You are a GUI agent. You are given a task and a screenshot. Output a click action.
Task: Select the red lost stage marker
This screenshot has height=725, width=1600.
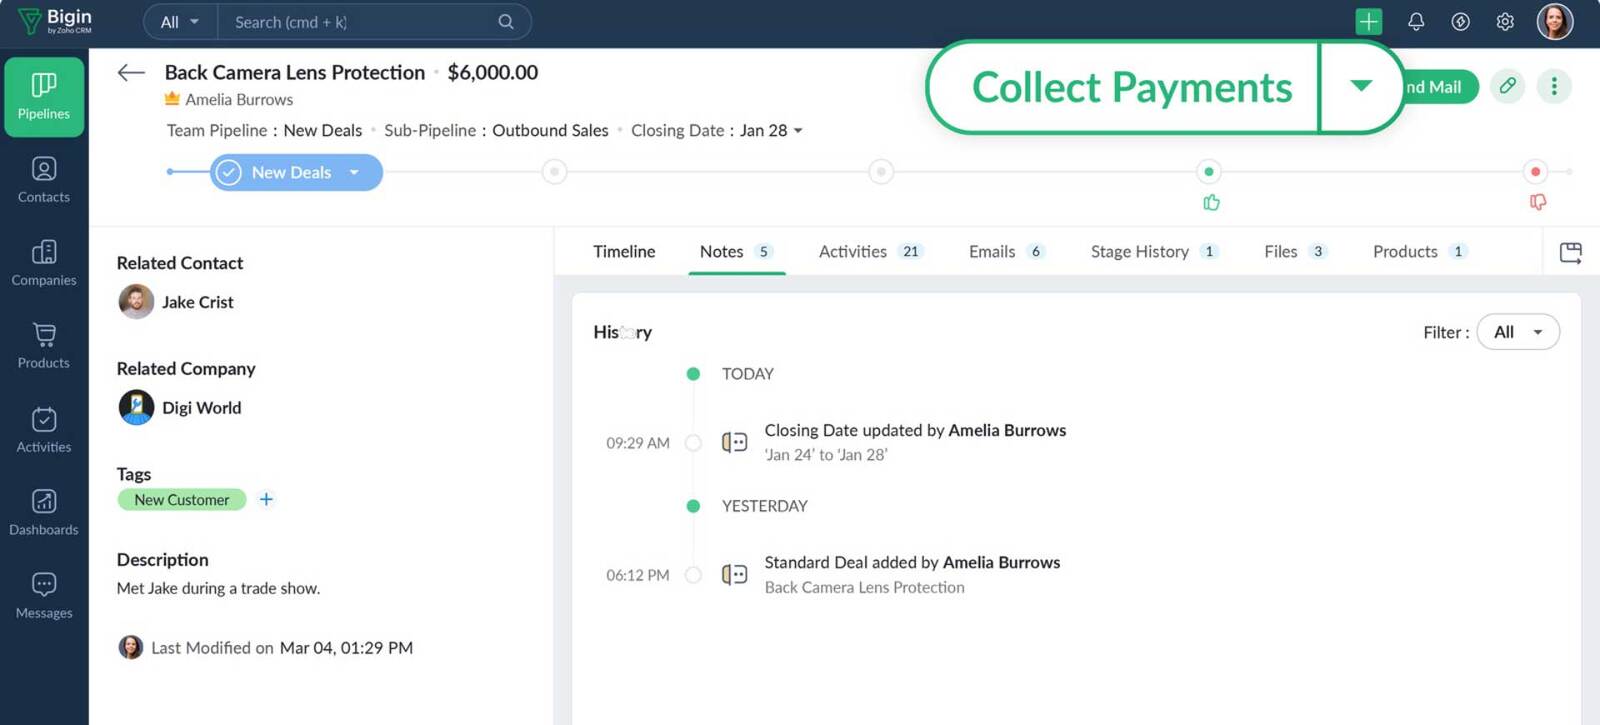tap(1536, 172)
